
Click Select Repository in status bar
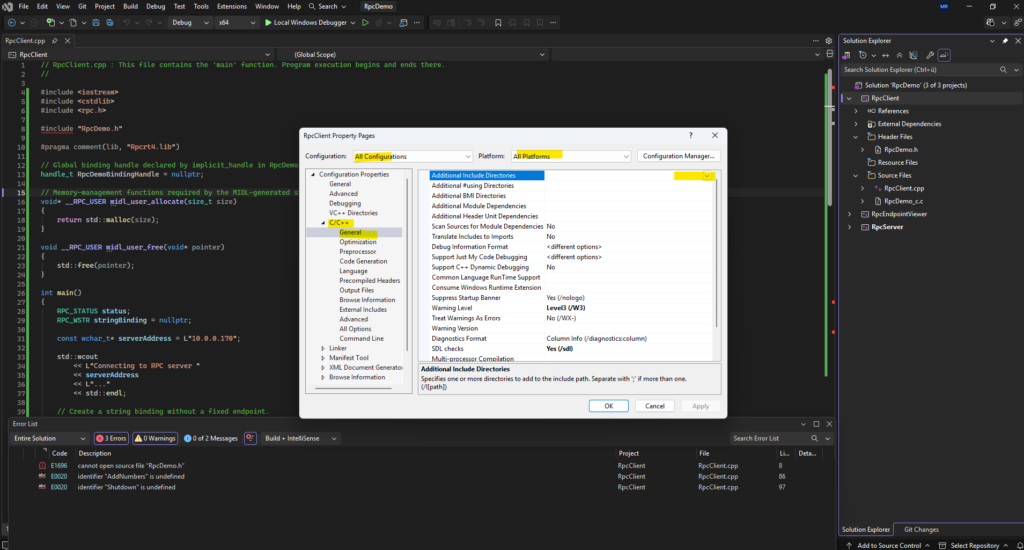[x=974, y=545]
